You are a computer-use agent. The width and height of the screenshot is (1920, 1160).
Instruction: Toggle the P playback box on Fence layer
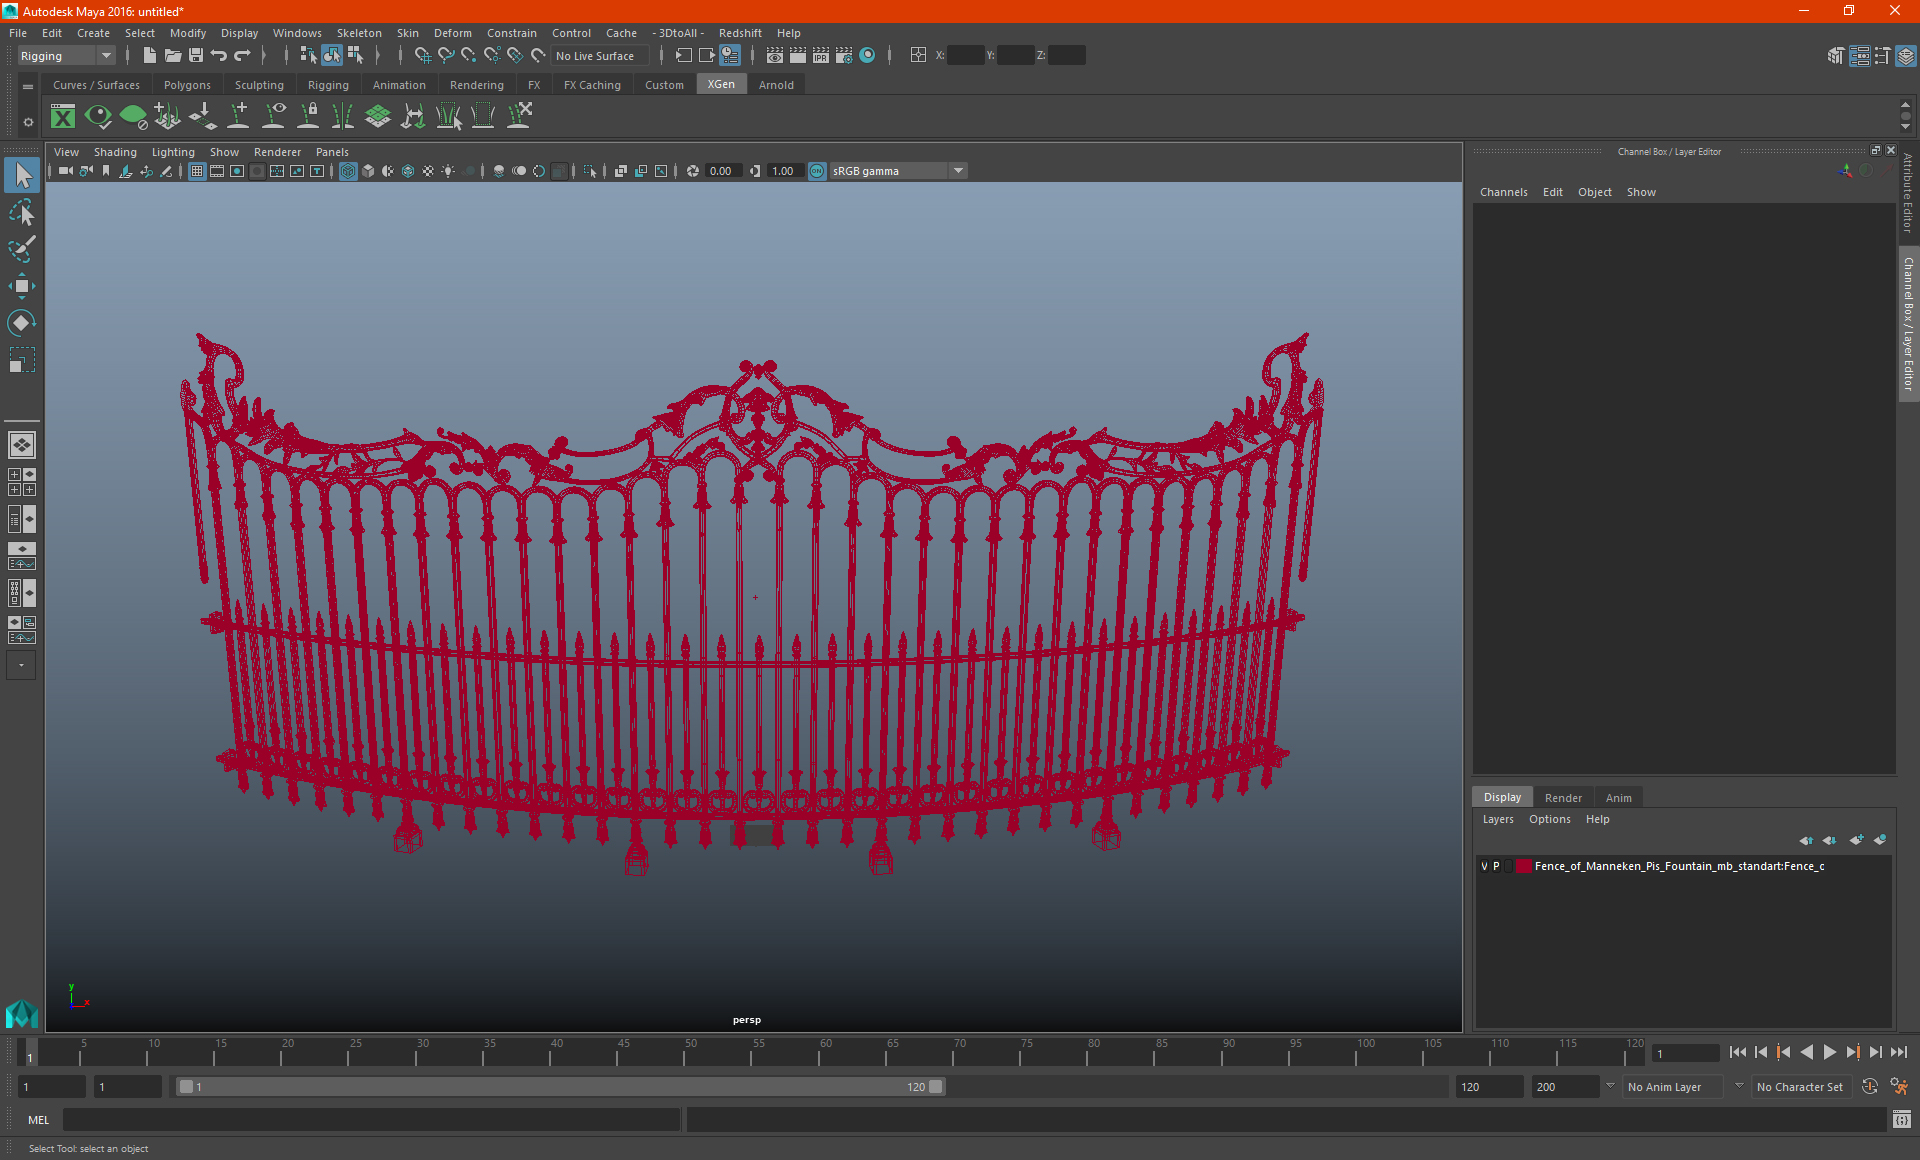click(1496, 866)
